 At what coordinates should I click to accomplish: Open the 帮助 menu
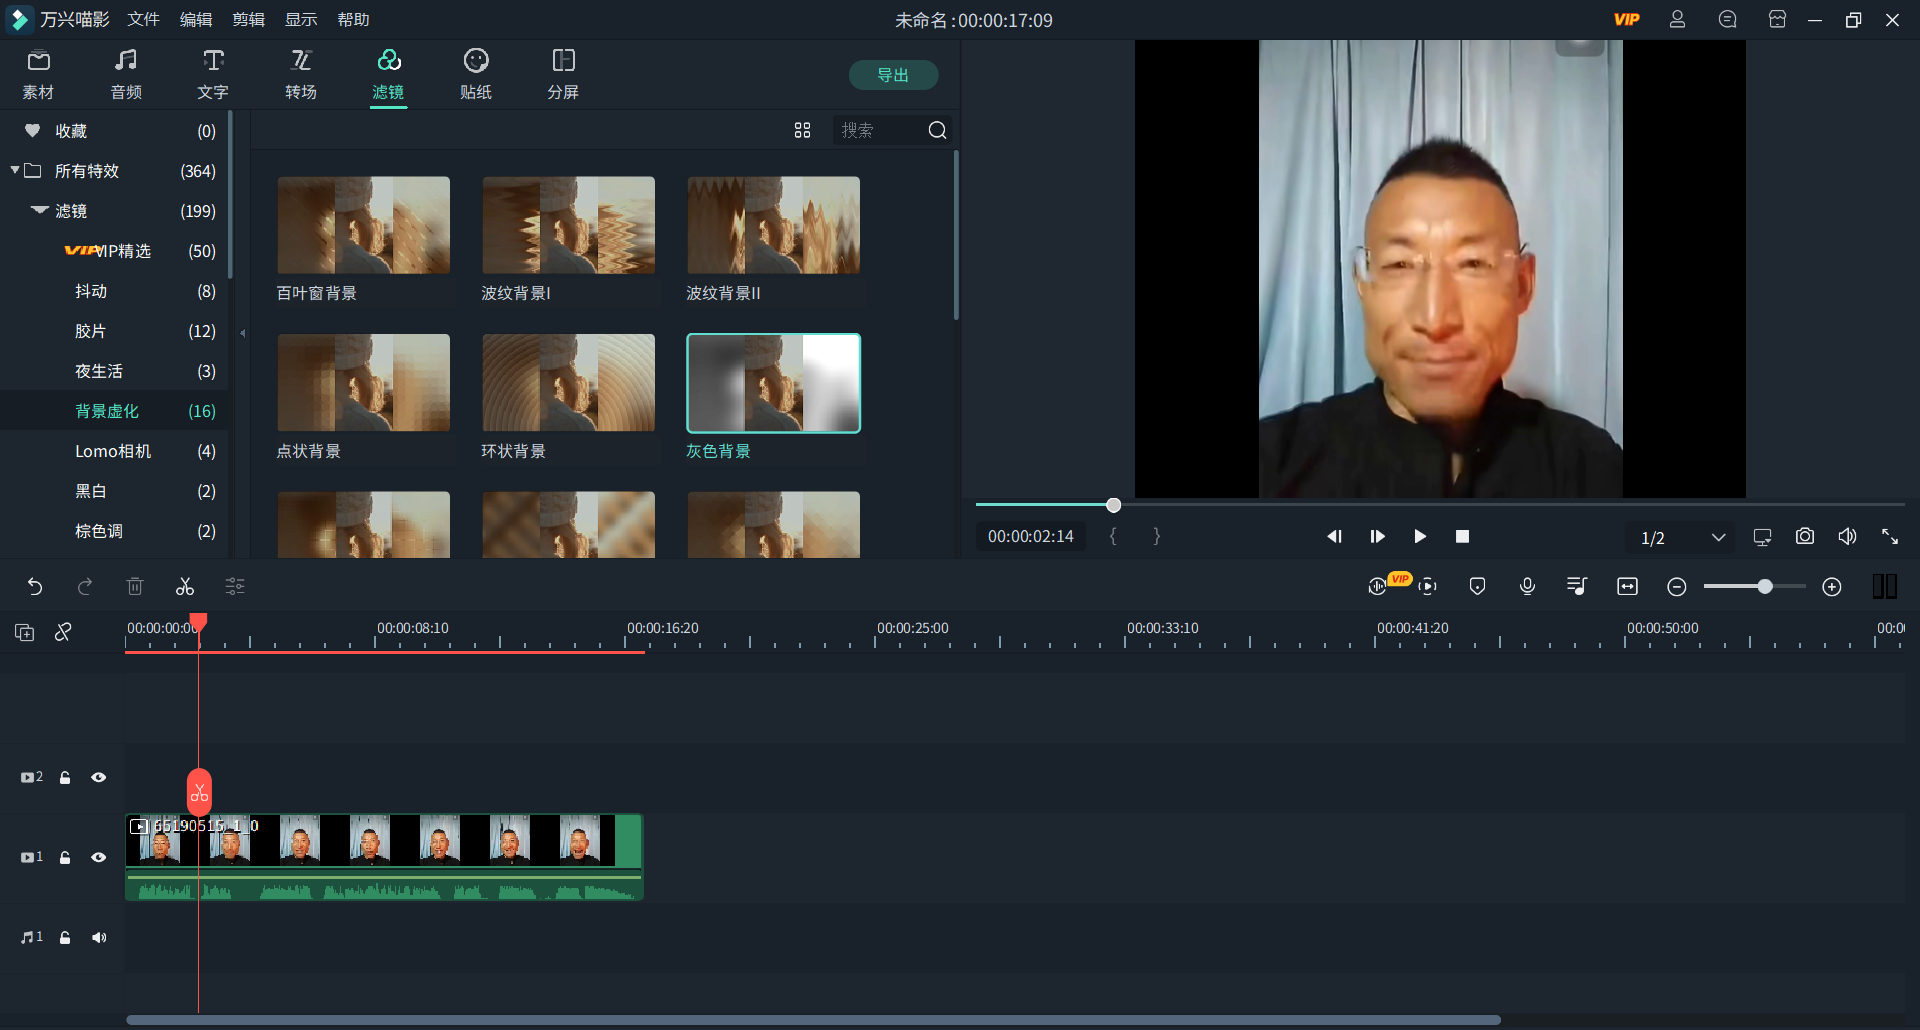click(353, 19)
